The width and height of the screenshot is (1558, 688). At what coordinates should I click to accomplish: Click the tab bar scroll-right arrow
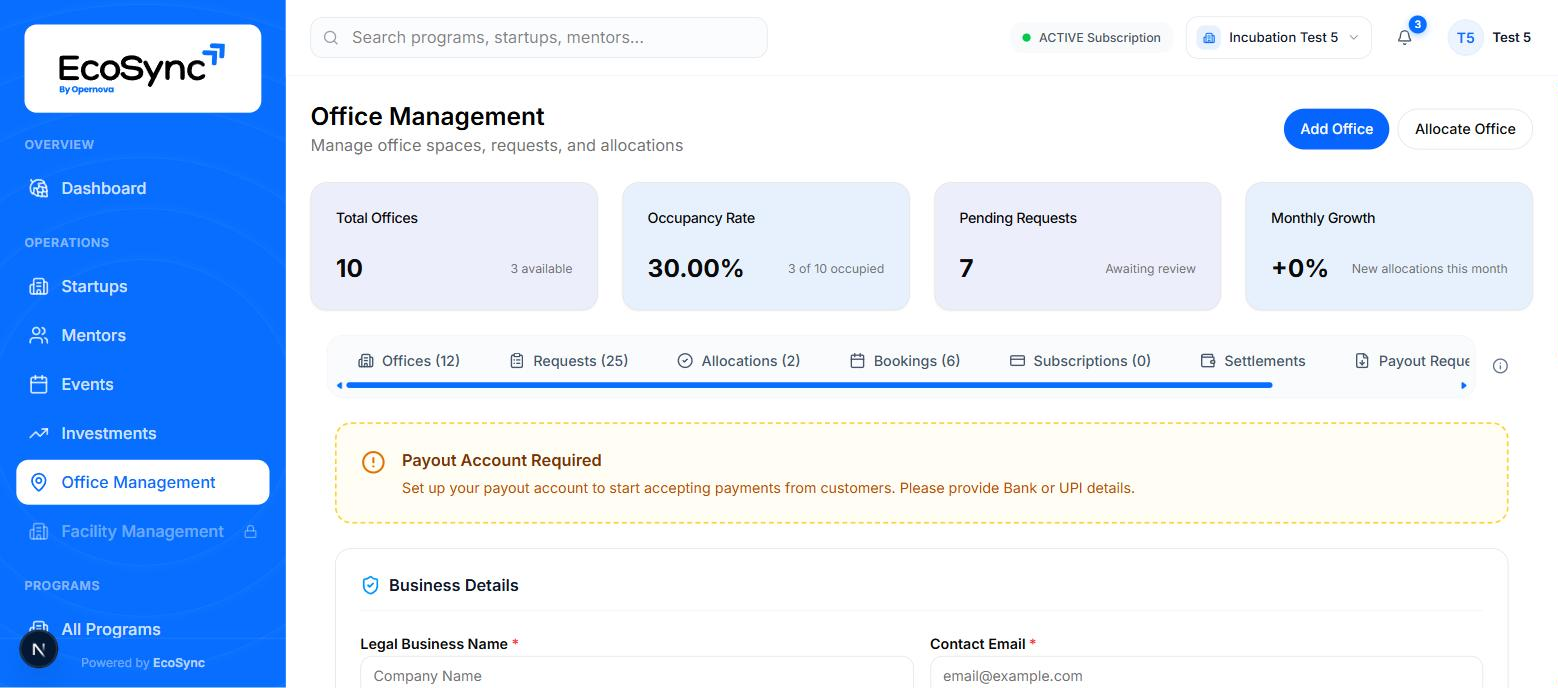coord(1464,385)
